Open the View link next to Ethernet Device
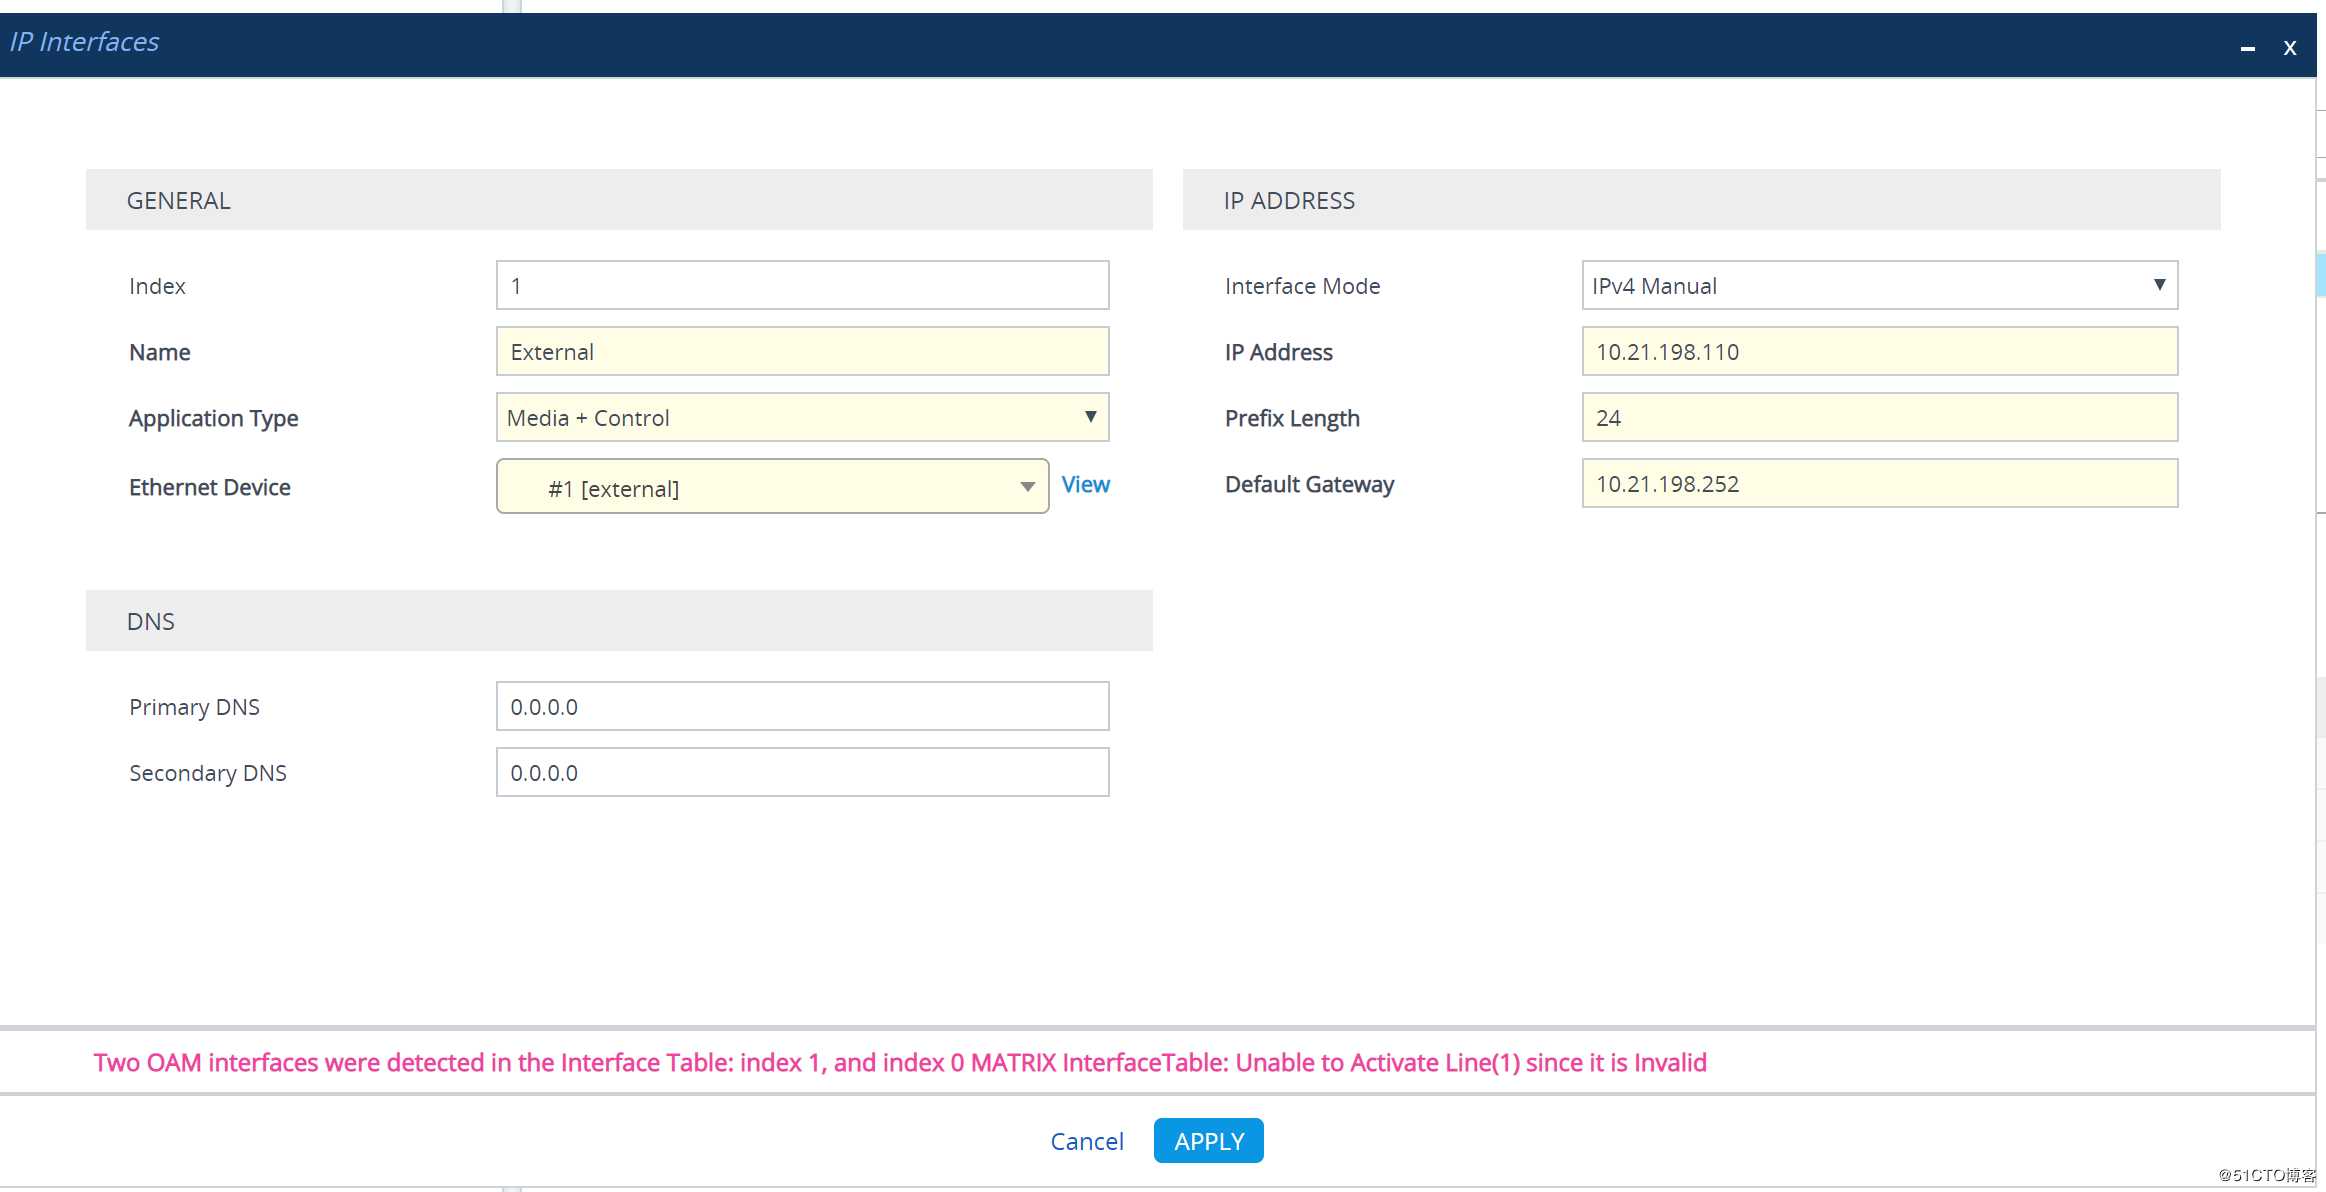The image size is (2326, 1192). coord(1085,485)
